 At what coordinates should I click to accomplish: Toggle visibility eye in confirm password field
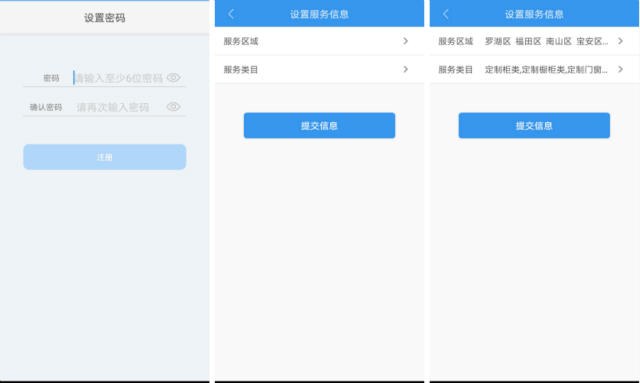pyautogui.click(x=173, y=107)
